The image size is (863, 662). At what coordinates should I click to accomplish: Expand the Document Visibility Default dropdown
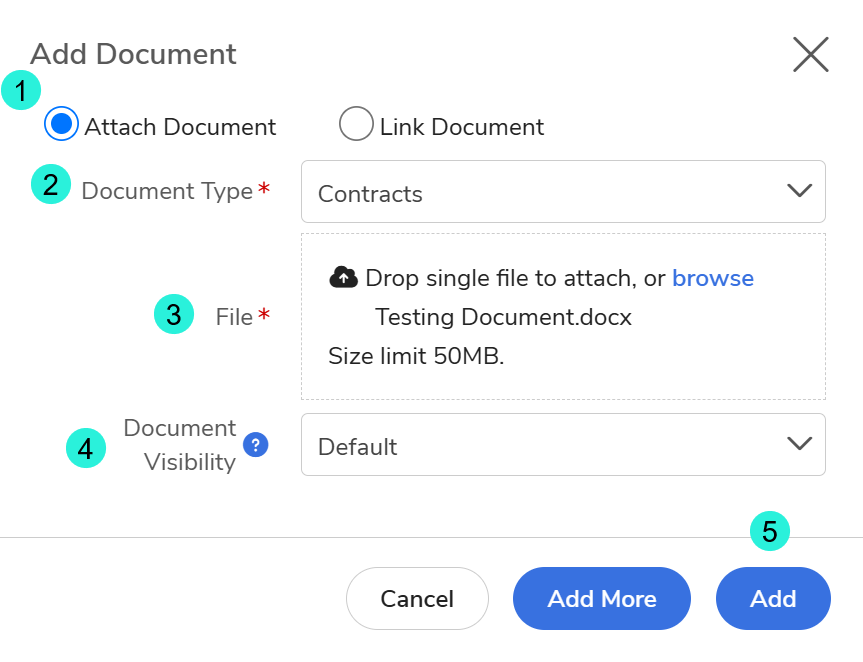coord(563,445)
